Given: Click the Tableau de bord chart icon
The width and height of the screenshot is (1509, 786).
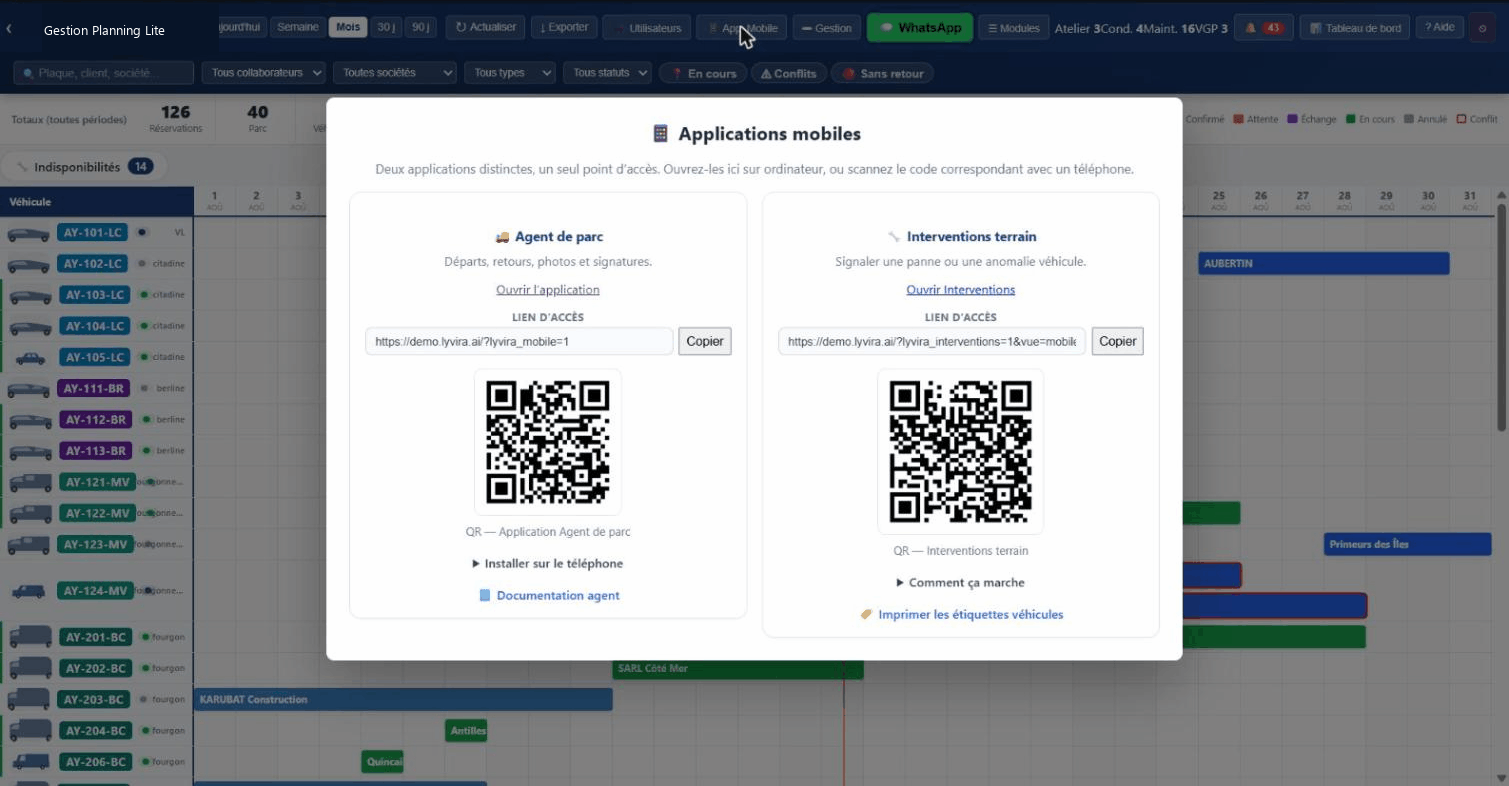Looking at the screenshot, I should point(1316,28).
